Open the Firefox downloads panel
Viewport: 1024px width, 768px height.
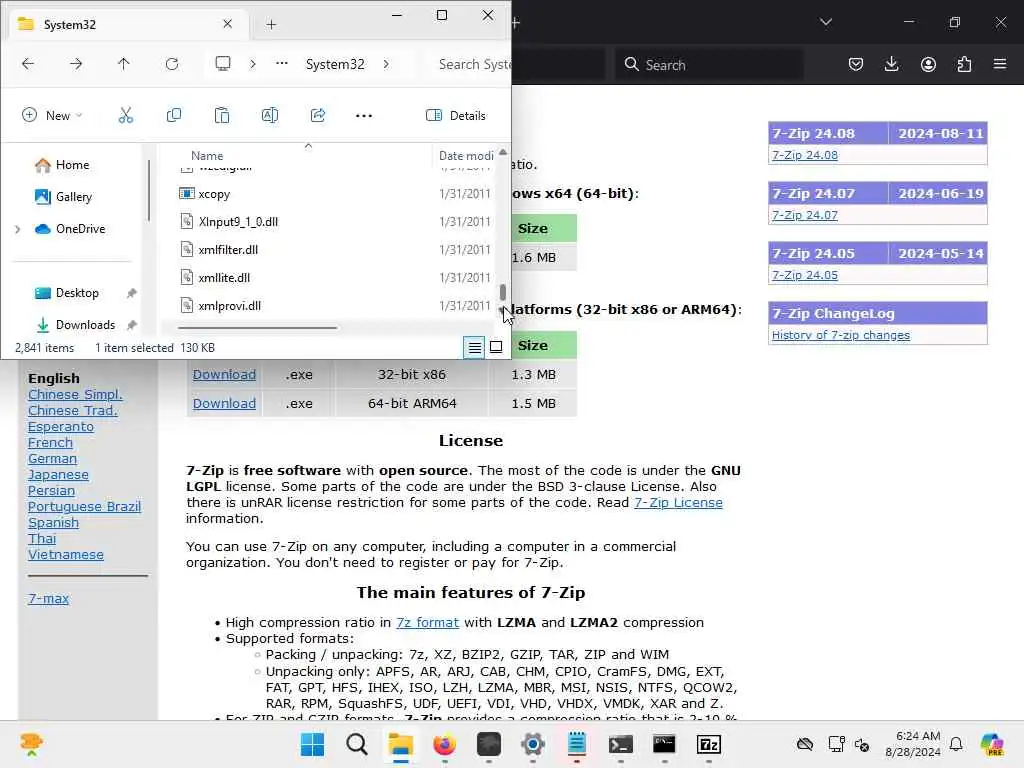point(891,64)
